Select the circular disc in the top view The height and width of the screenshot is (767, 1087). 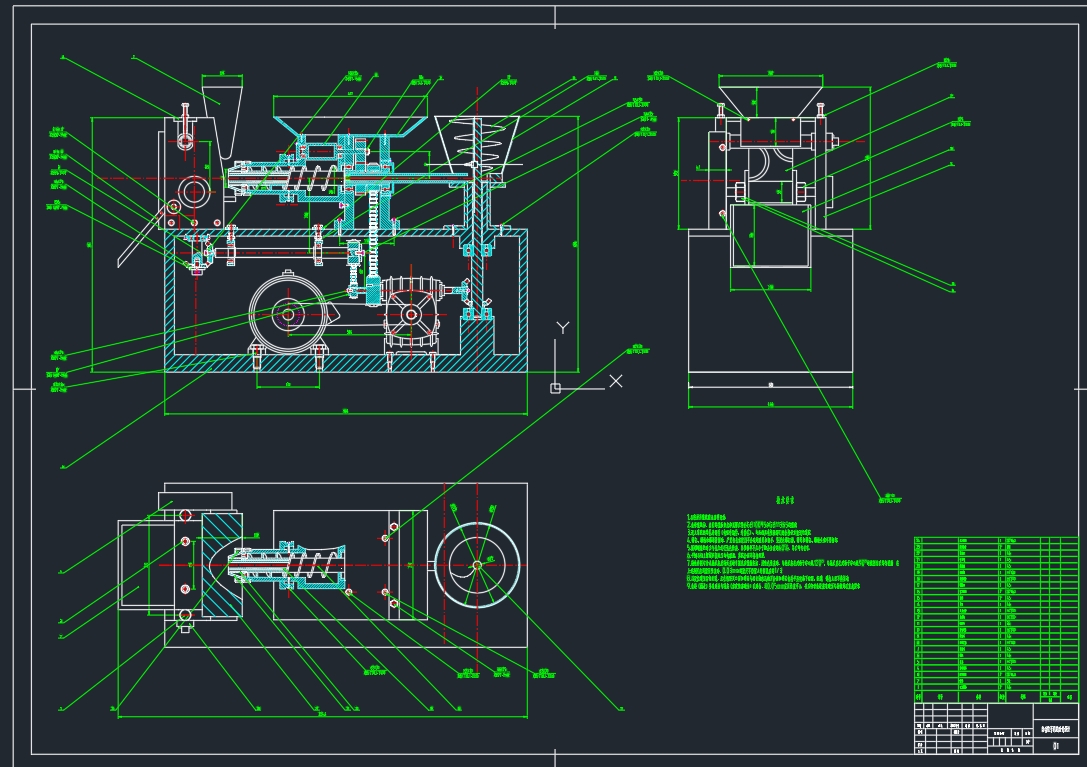tap(477, 565)
